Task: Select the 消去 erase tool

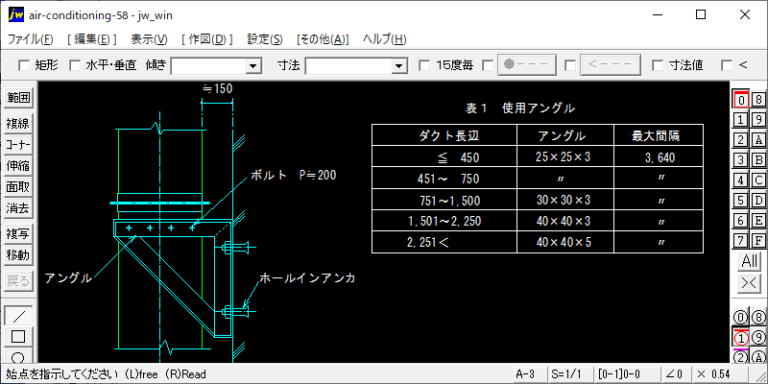Action: click(19, 209)
